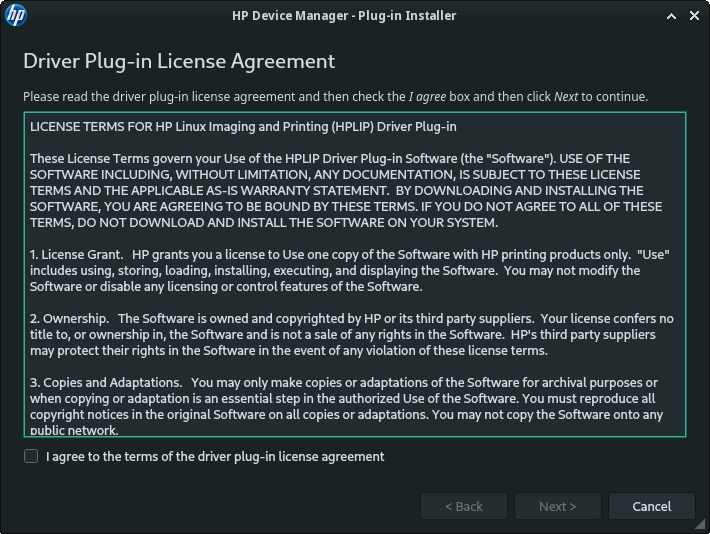Click inside the license agreement text box
This screenshot has width=710, height=534.
pyautogui.click(x=355, y=274)
